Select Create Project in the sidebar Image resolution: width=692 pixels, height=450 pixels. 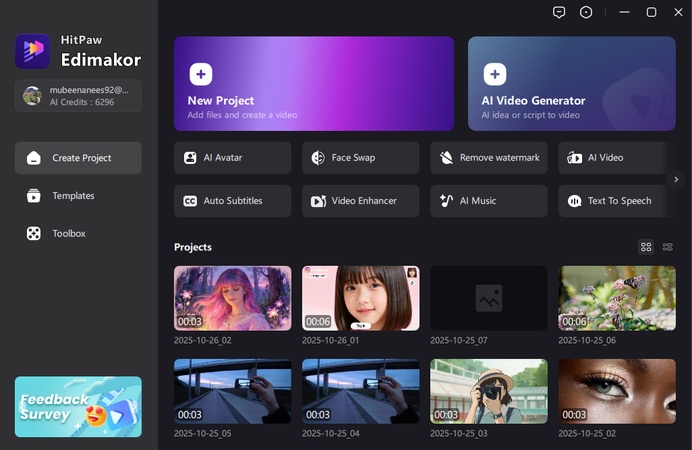(78, 158)
